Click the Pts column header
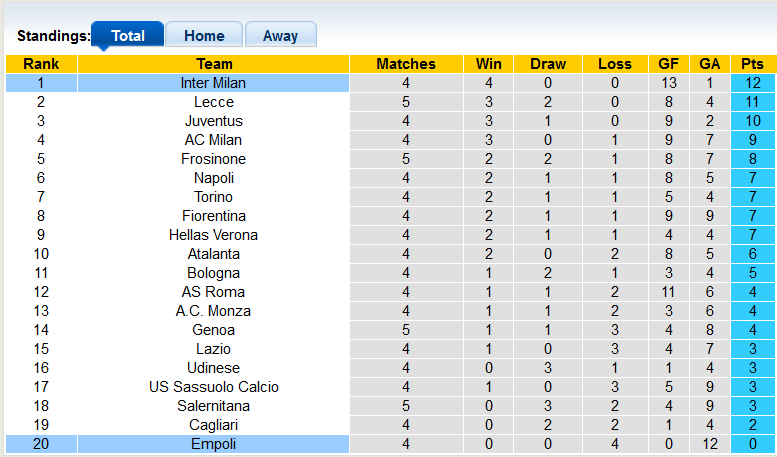777x457 pixels. click(753, 64)
